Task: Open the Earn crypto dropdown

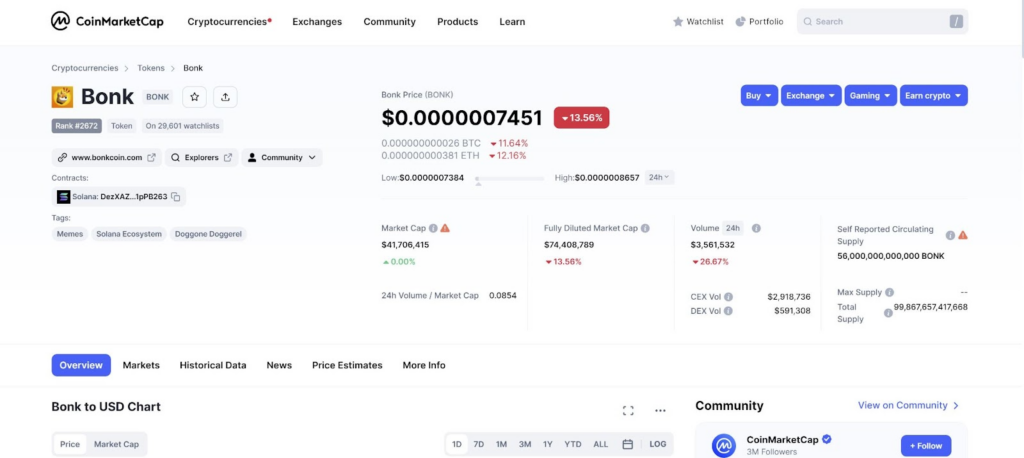Action: (x=934, y=95)
